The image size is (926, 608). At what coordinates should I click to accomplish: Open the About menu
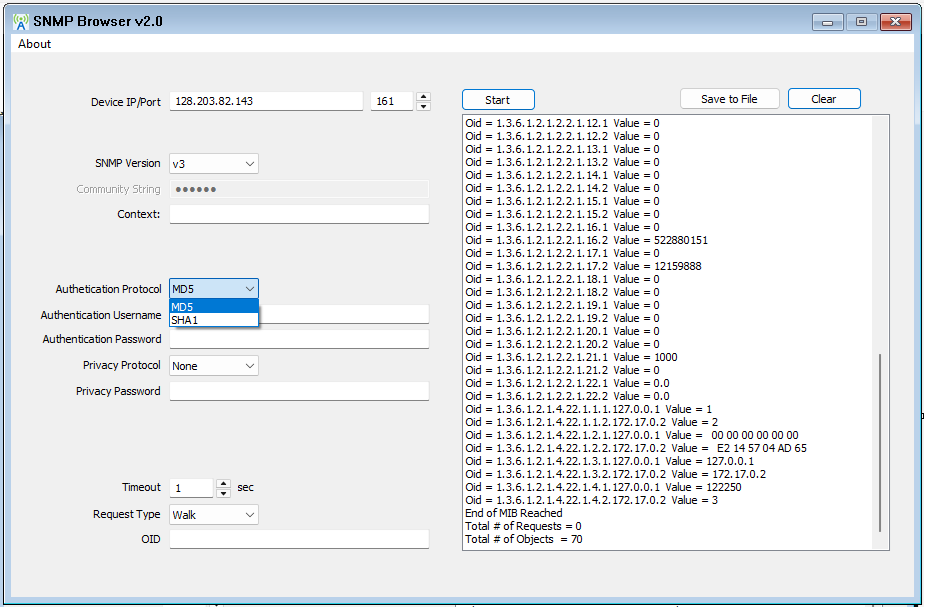tap(33, 44)
